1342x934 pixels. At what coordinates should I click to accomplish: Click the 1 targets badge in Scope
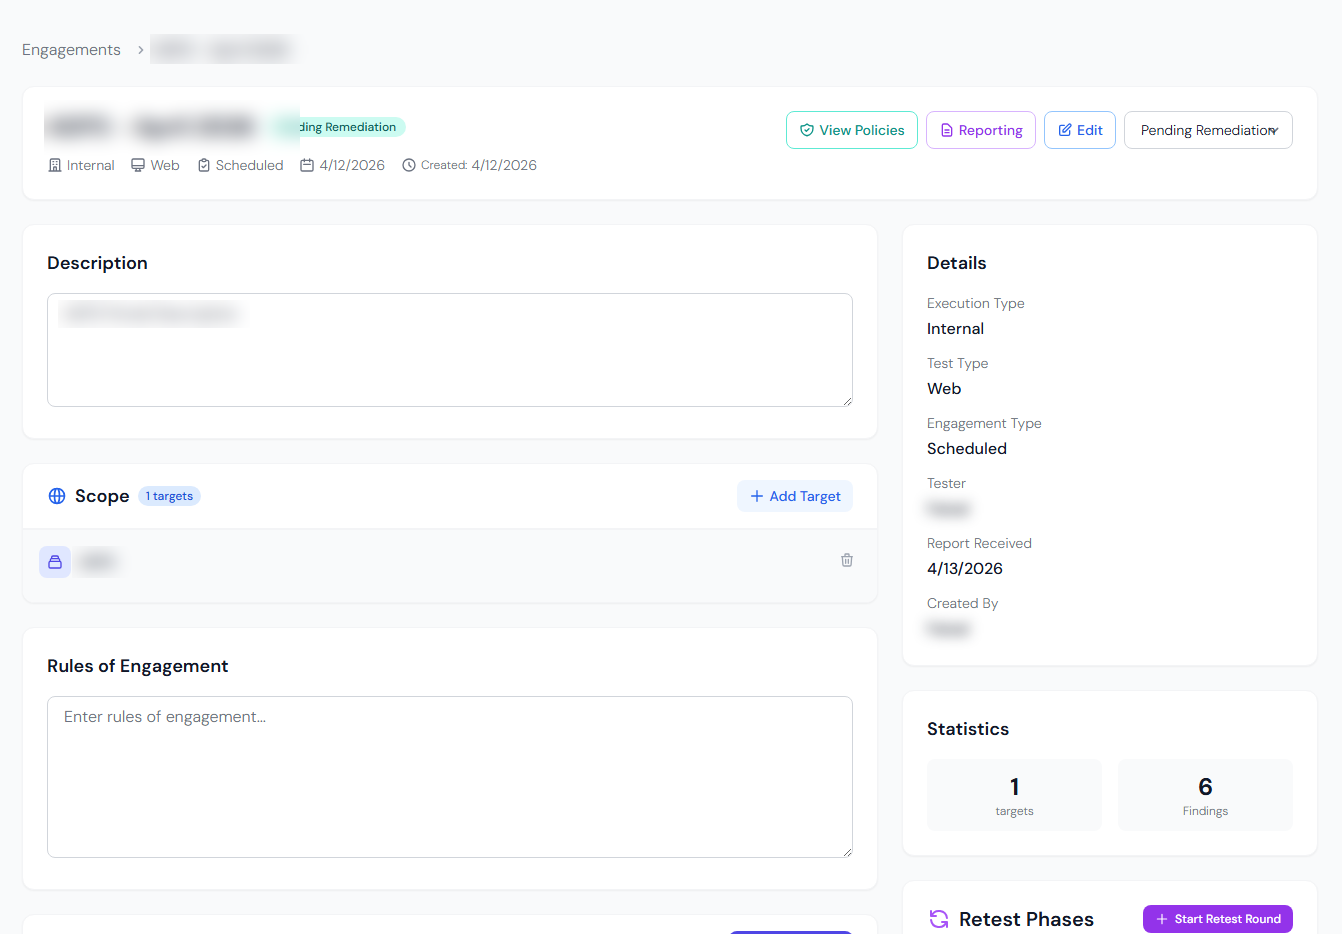coord(169,496)
